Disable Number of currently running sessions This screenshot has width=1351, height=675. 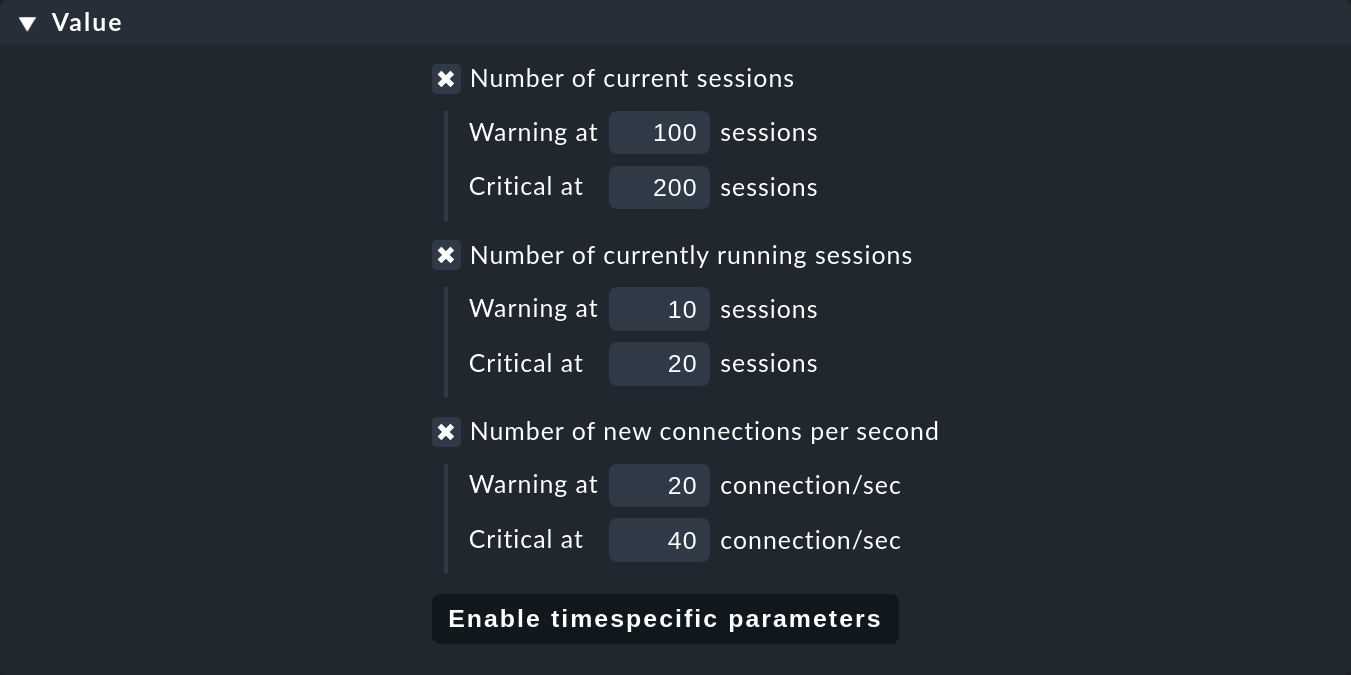pos(446,256)
